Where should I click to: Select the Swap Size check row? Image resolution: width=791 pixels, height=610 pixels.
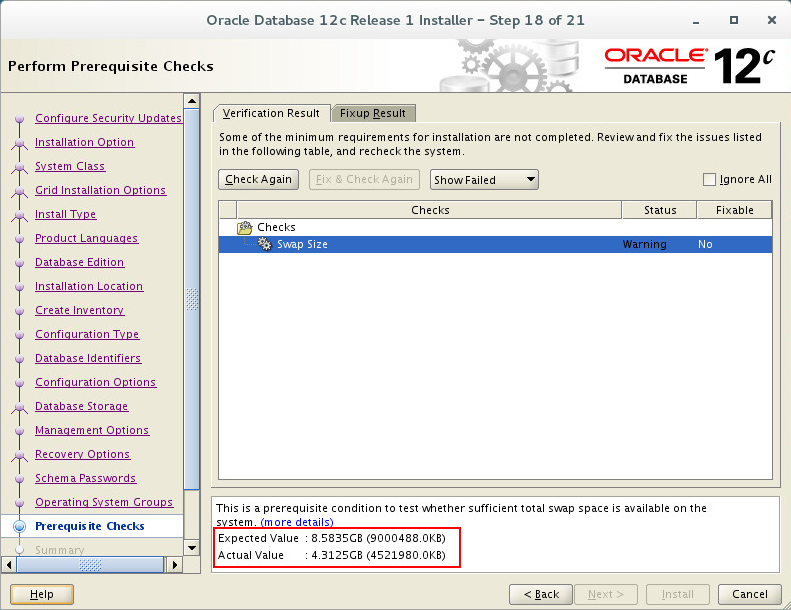495,244
